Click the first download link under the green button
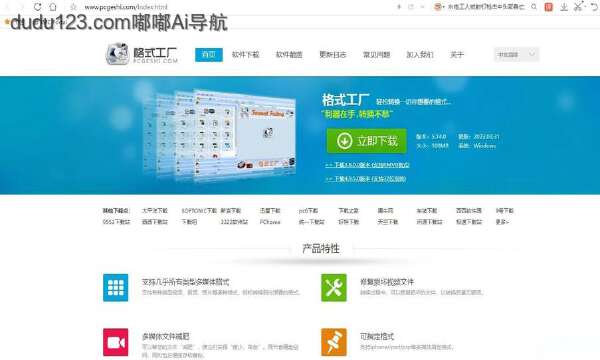The image size is (600, 360). [367, 165]
